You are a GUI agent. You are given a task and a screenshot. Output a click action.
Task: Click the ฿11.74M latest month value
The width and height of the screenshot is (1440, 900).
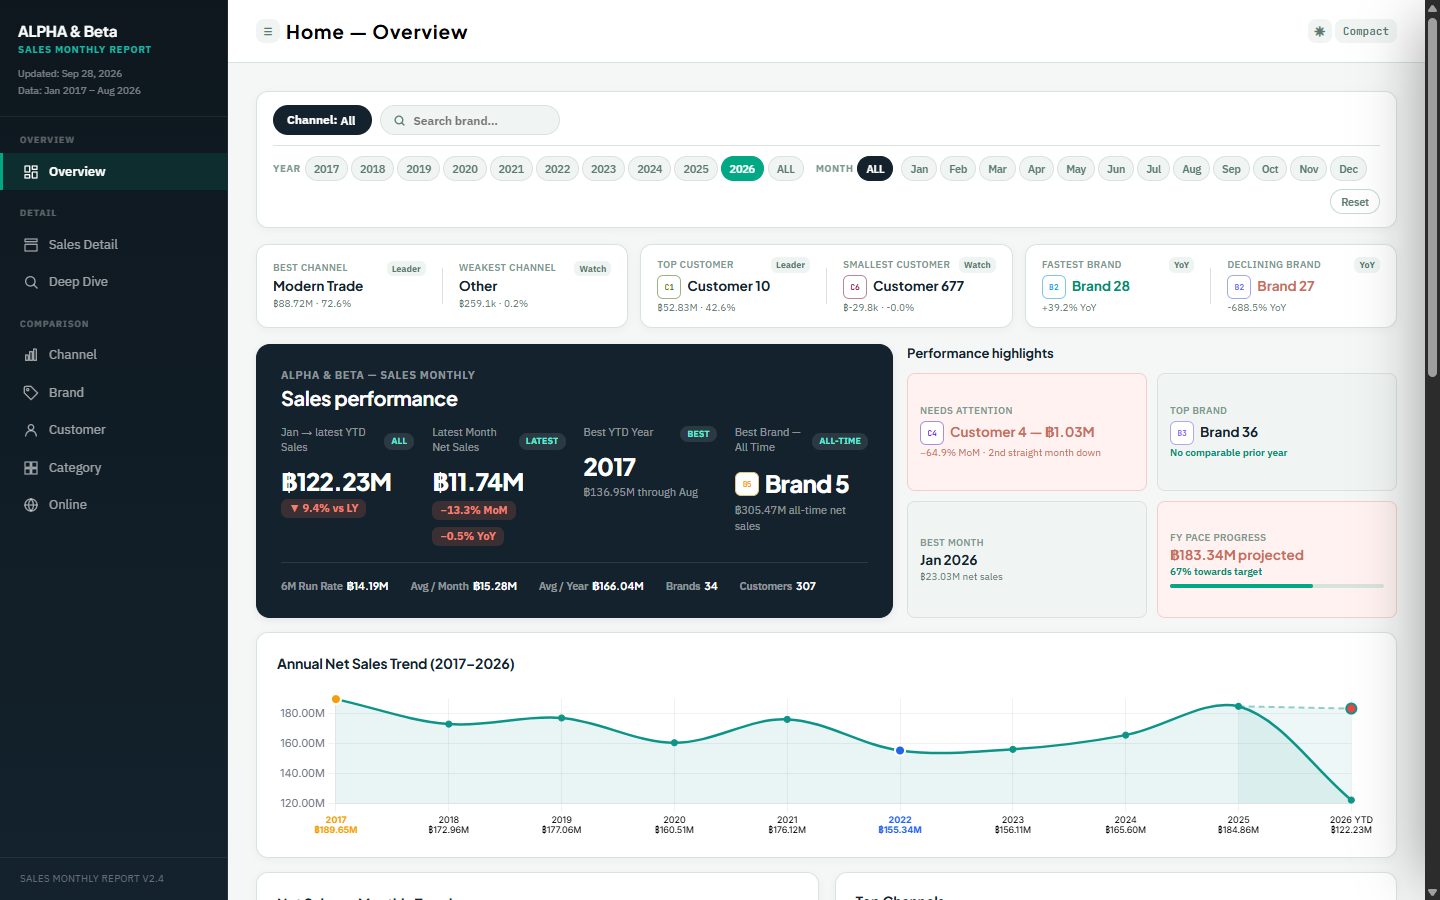(x=478, y=482)
